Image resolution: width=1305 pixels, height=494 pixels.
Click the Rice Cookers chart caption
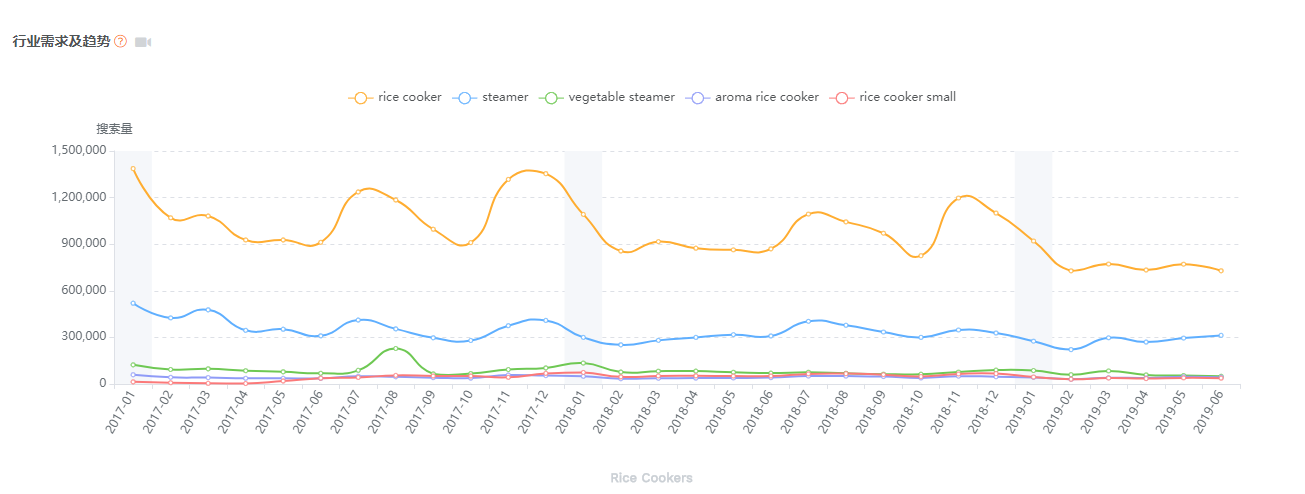(651, 478)
